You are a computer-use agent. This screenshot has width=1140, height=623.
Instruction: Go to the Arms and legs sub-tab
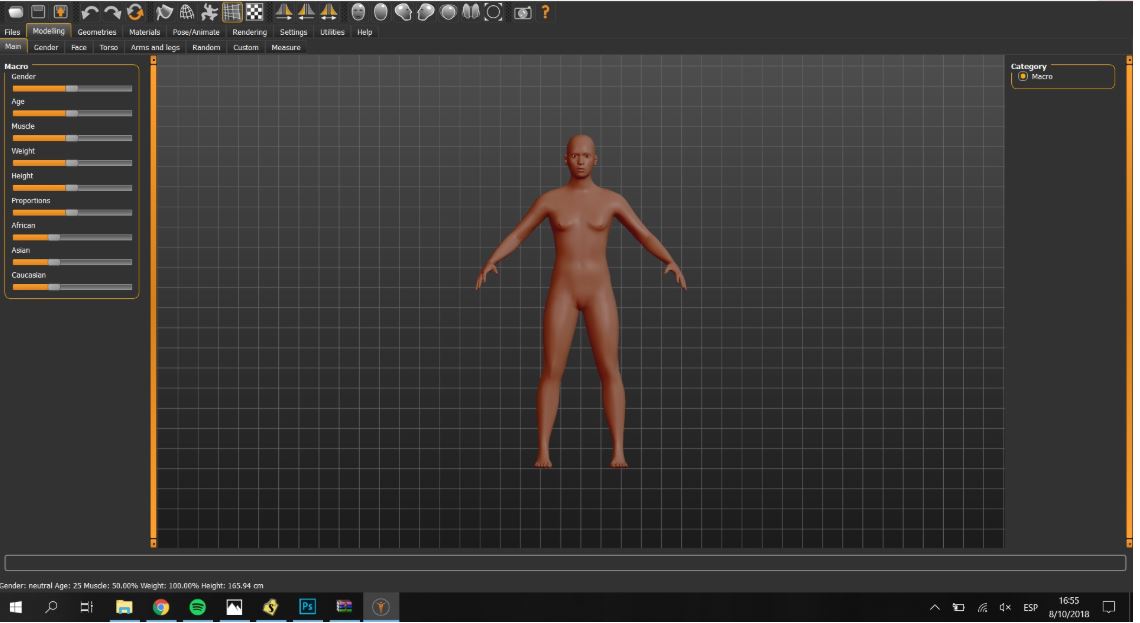pyautogui.click(x=155, y=47)
